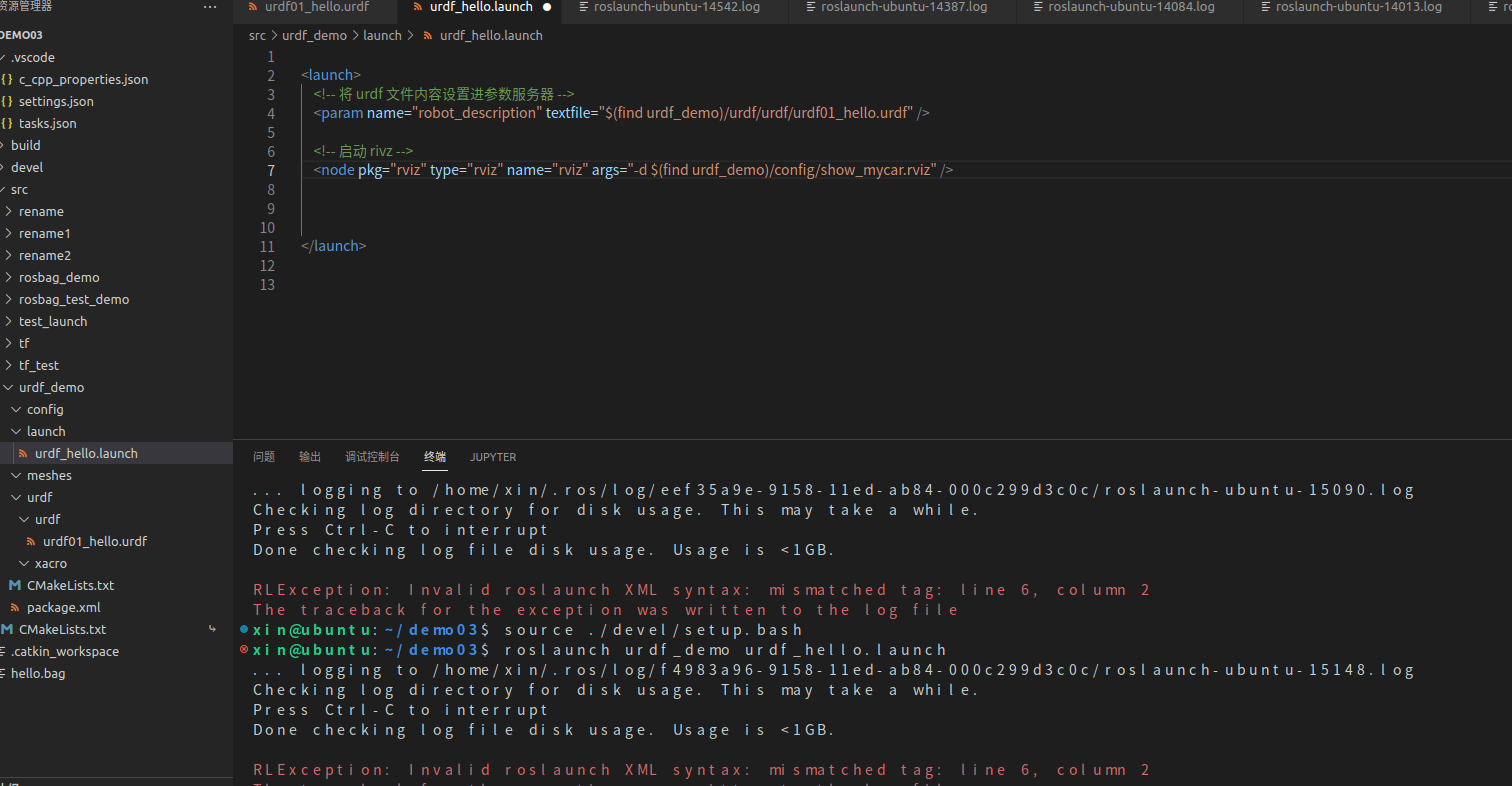Click the blue success dot beside the source command
This screenshot has height=786, width=1512.
click(x=244, y=629)
